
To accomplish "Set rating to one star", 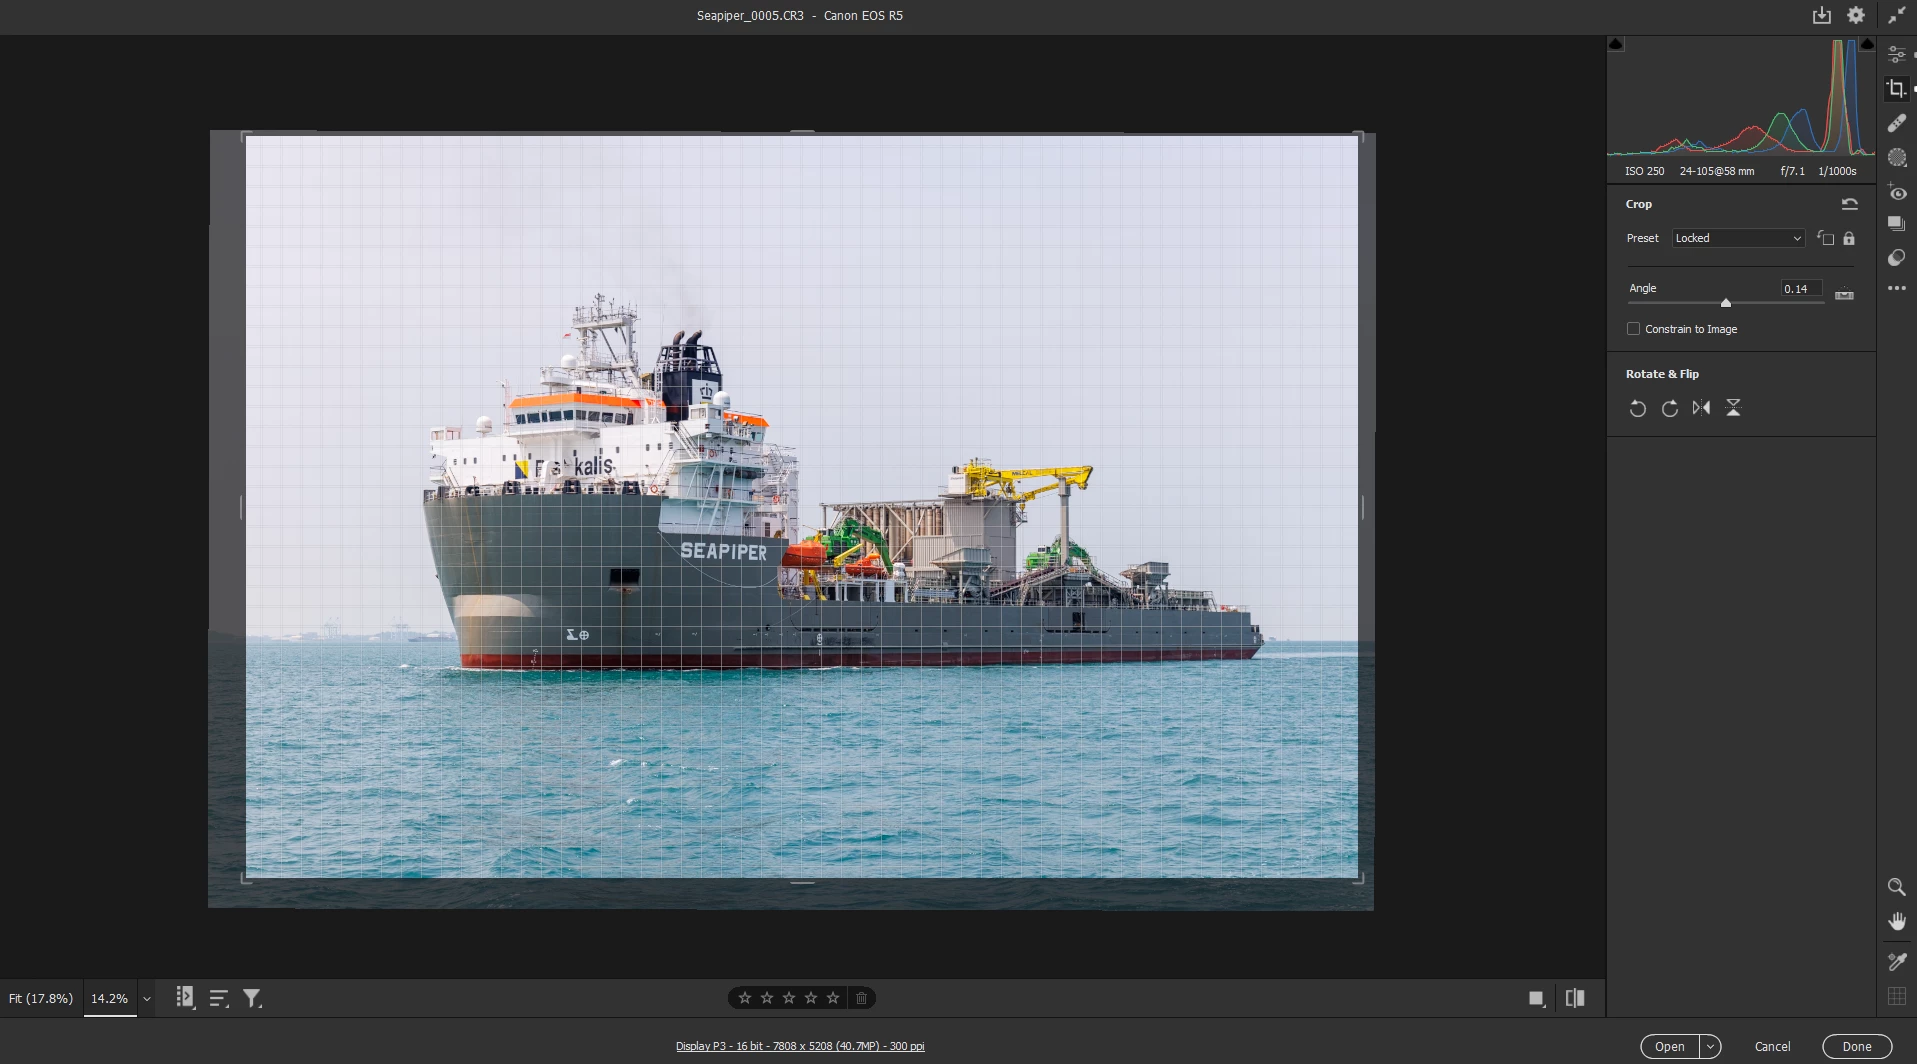I will point(745,998).
